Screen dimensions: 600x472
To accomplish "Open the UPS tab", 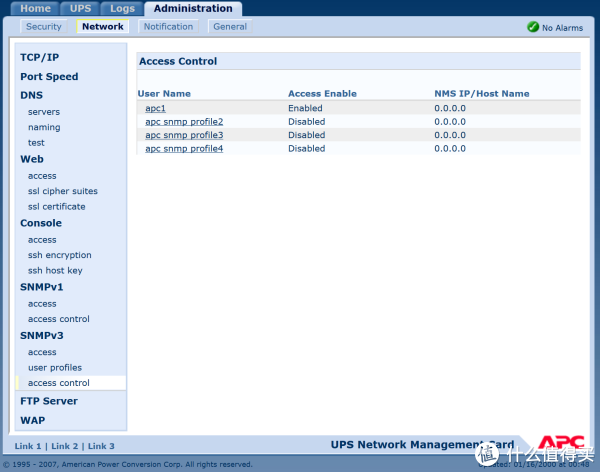I will pos(80,8).
